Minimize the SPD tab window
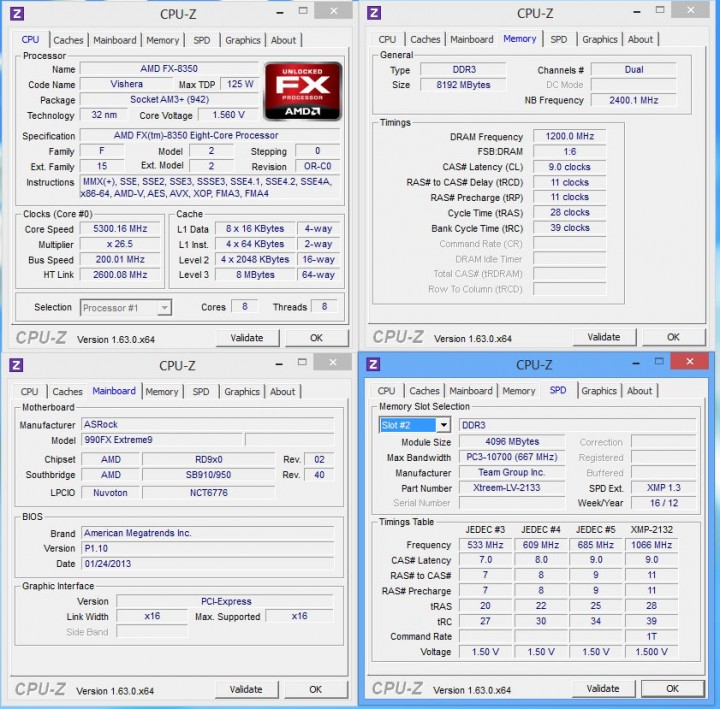This screenshot has height=709, width=720. point(636,364)
